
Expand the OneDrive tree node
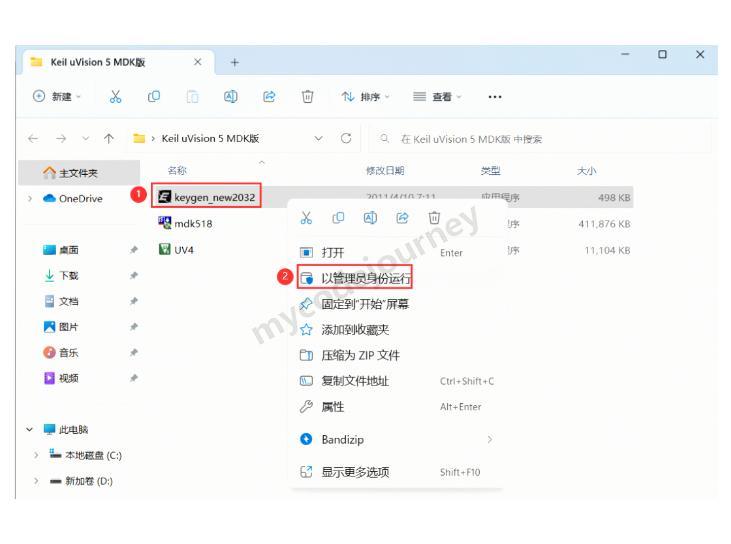pos(30,199)
